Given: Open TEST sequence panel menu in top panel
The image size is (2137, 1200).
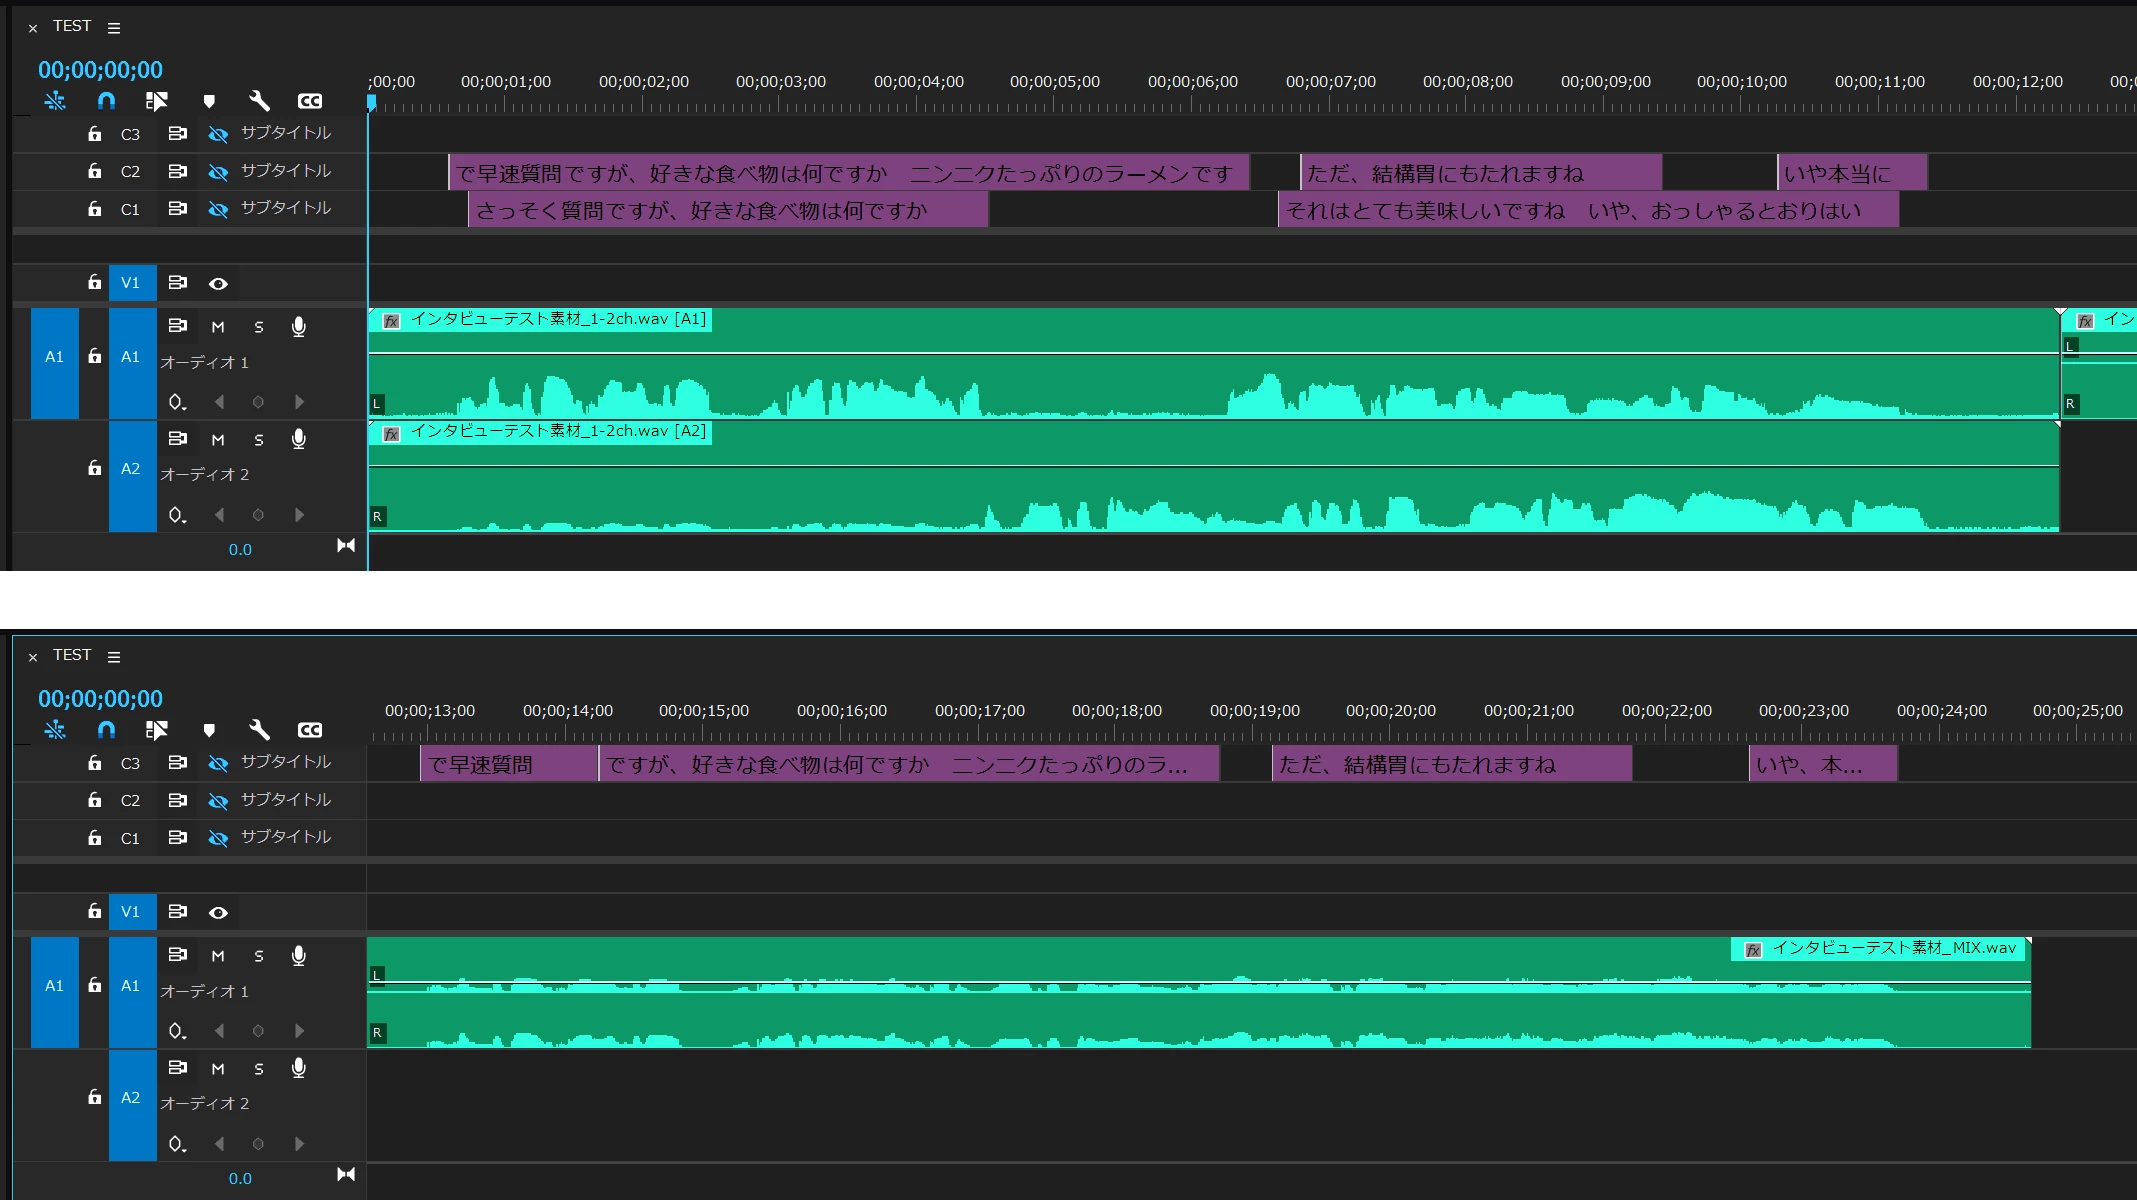Looking at the screenshot, I should click(114, 28).
